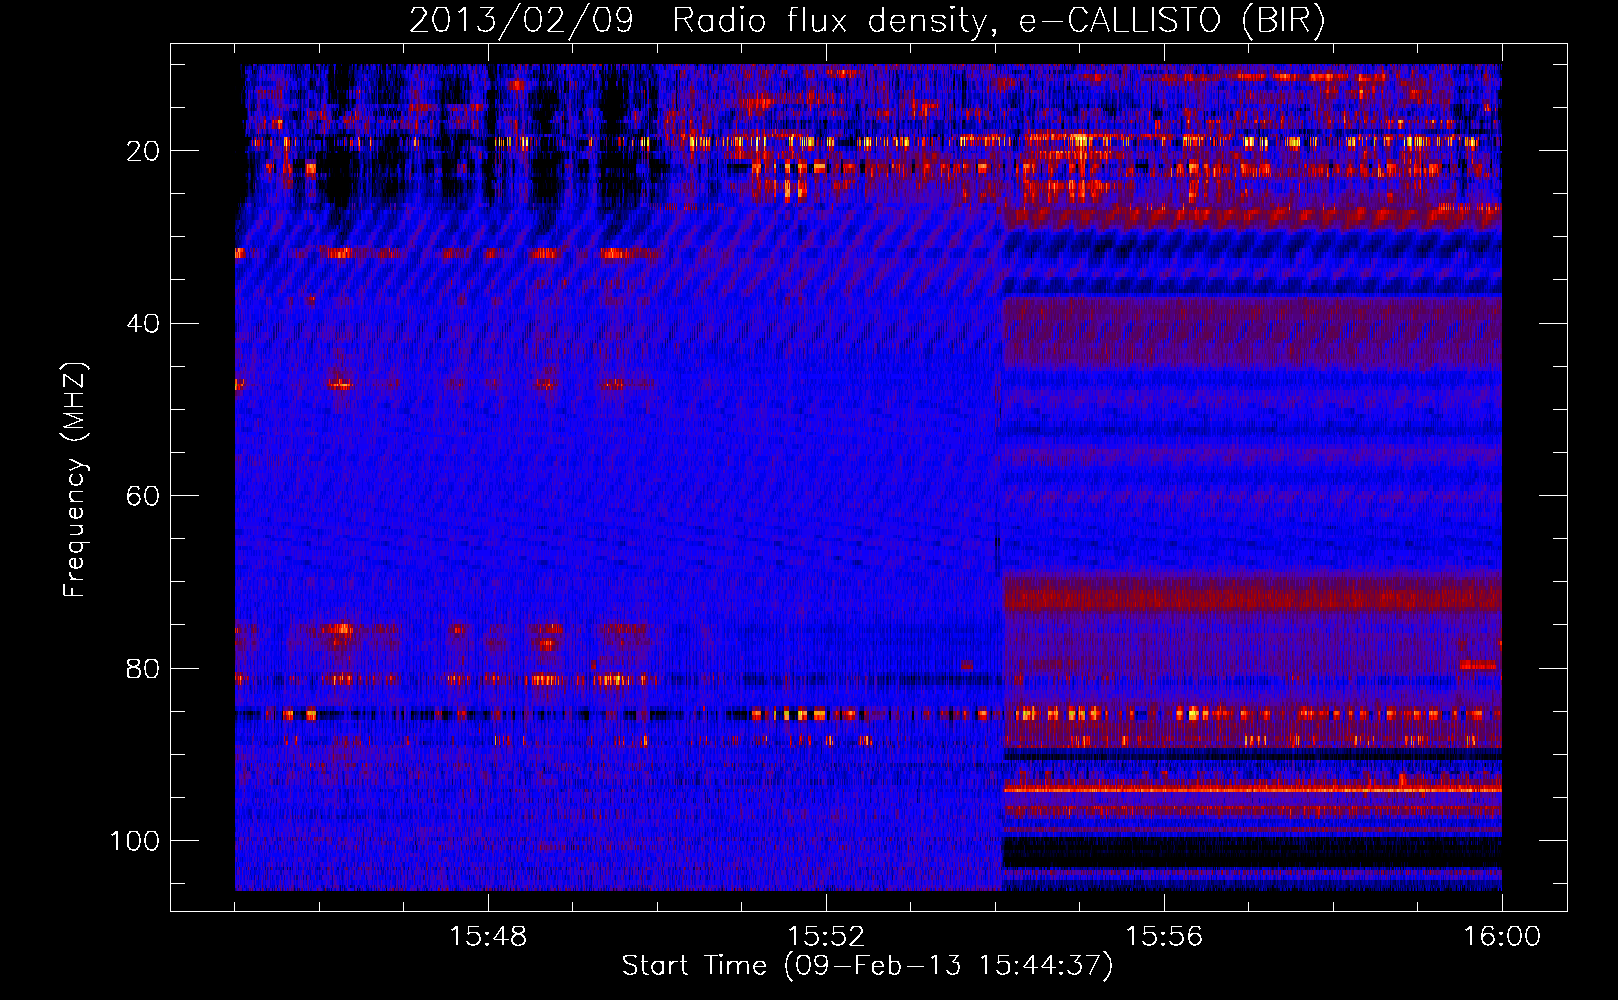
Task: Click the 15:48 time tick label
Action: (488, 937)
